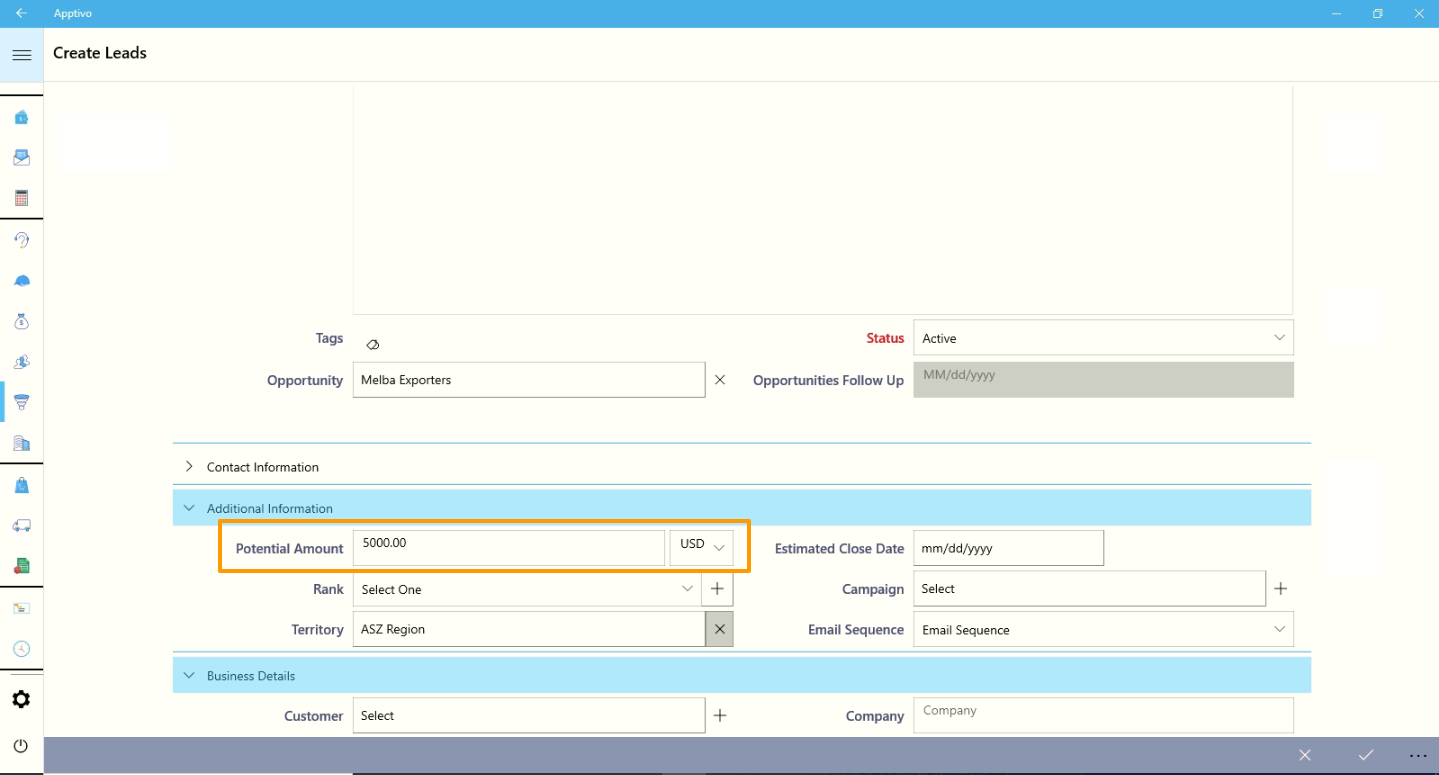1439x775 pixels.
Task: Expand the Contact Information section
Action: pyautogui.click(x=262, y=467)
